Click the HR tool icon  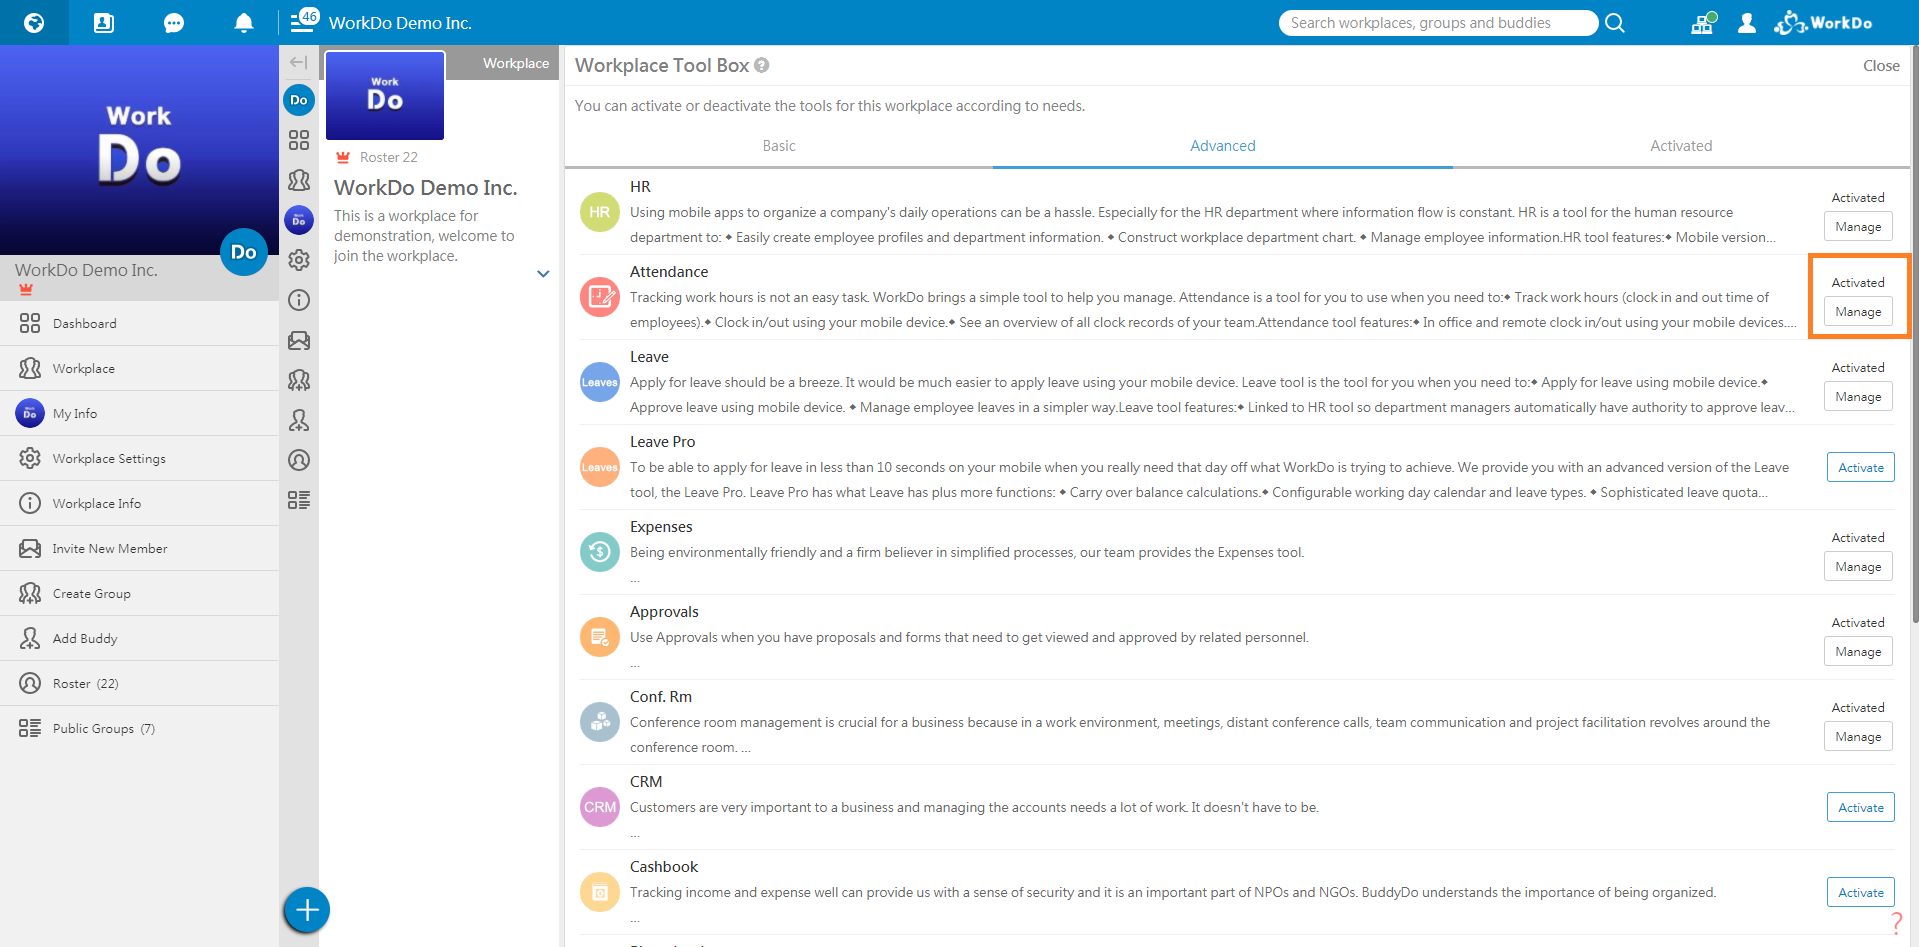pyautogui.click(x=600, y=212)
